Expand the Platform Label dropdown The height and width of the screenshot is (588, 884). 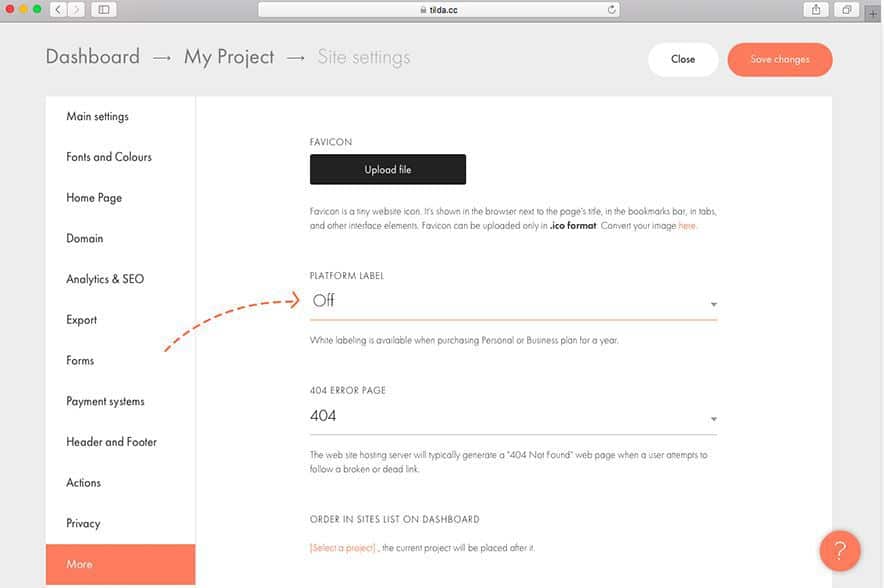[513, 301]
